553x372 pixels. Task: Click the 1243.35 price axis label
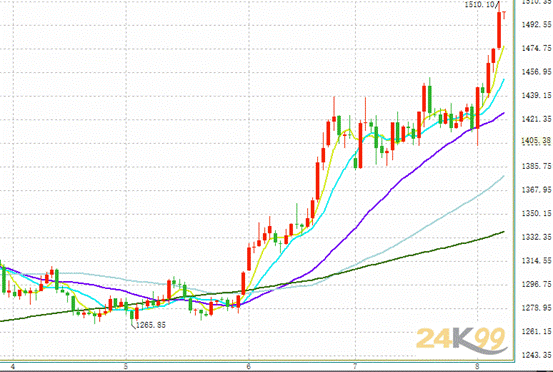coord(537,355)
